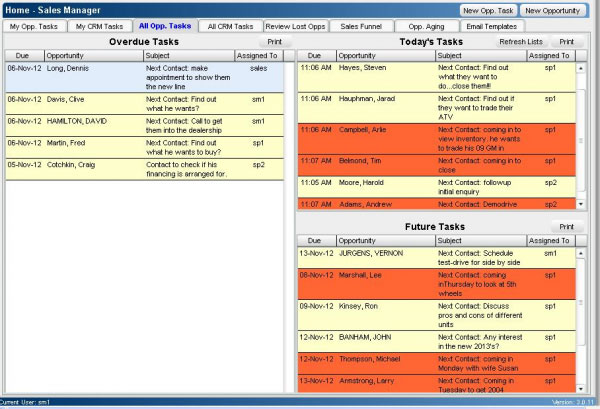This screenshot has height=409, width=600.
Task: Switch to My Opp. Tasks tab
Action: coord(34,26)
